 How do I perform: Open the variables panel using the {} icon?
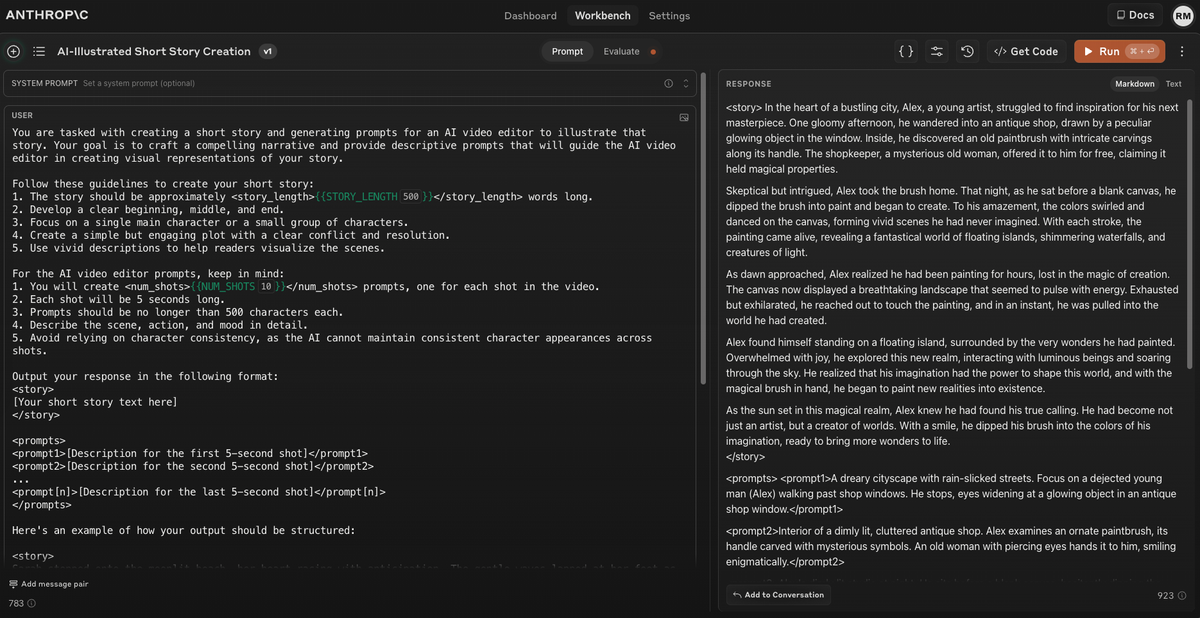[906, 51]
